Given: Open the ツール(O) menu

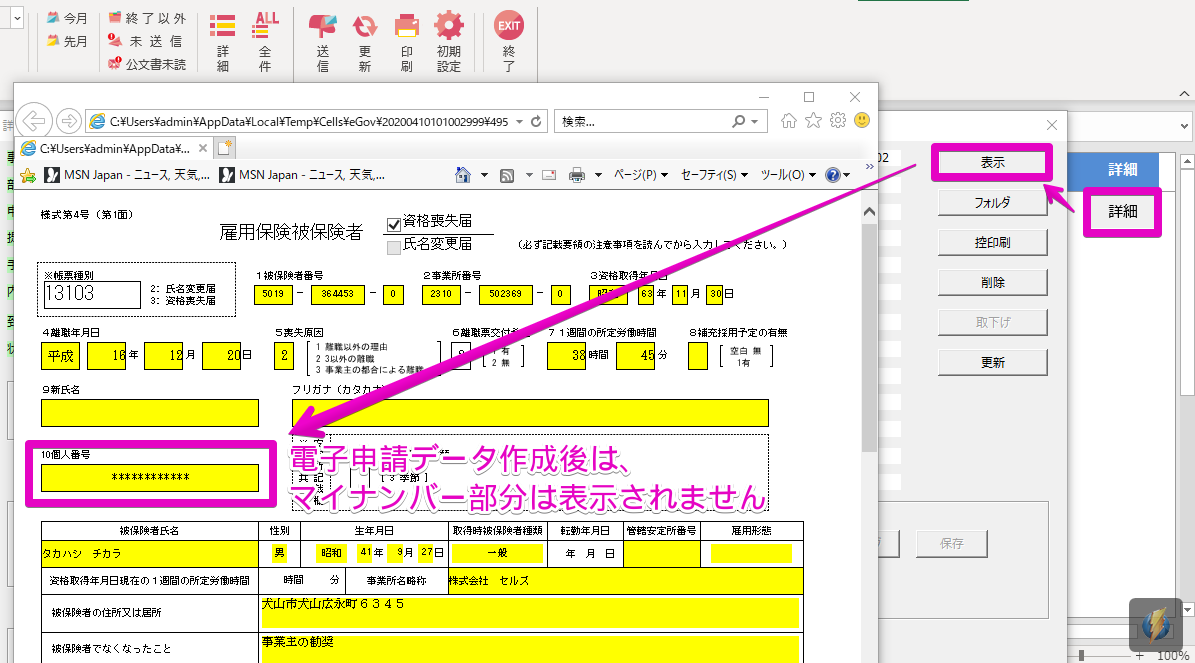Looking at the screenshot, I should [788, 175].
